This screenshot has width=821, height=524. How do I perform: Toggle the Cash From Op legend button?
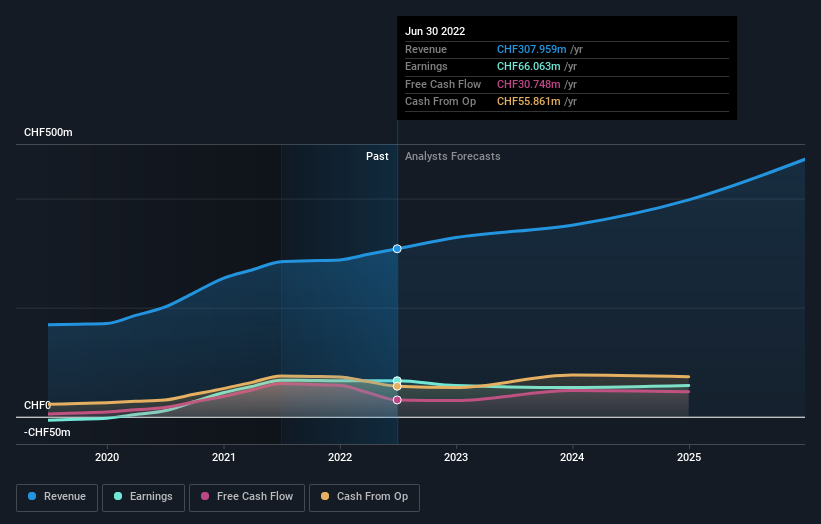coord(364,497)
